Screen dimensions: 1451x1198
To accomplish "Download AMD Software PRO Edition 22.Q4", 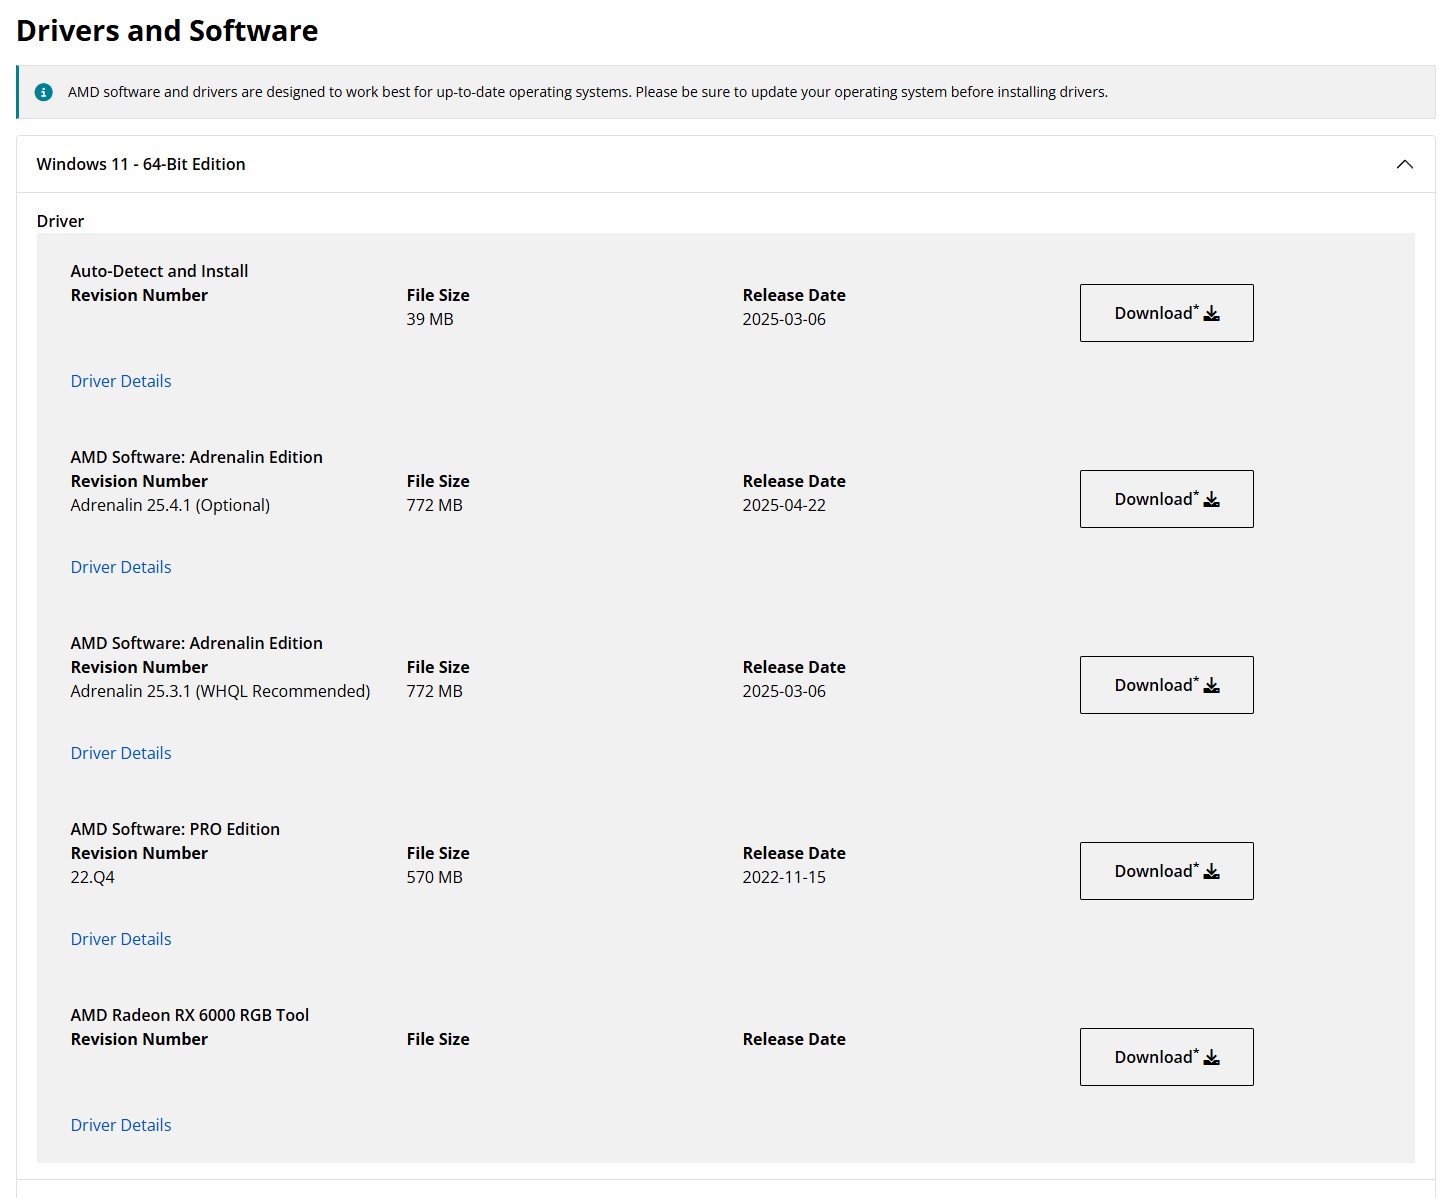I will click(1166, 871).
